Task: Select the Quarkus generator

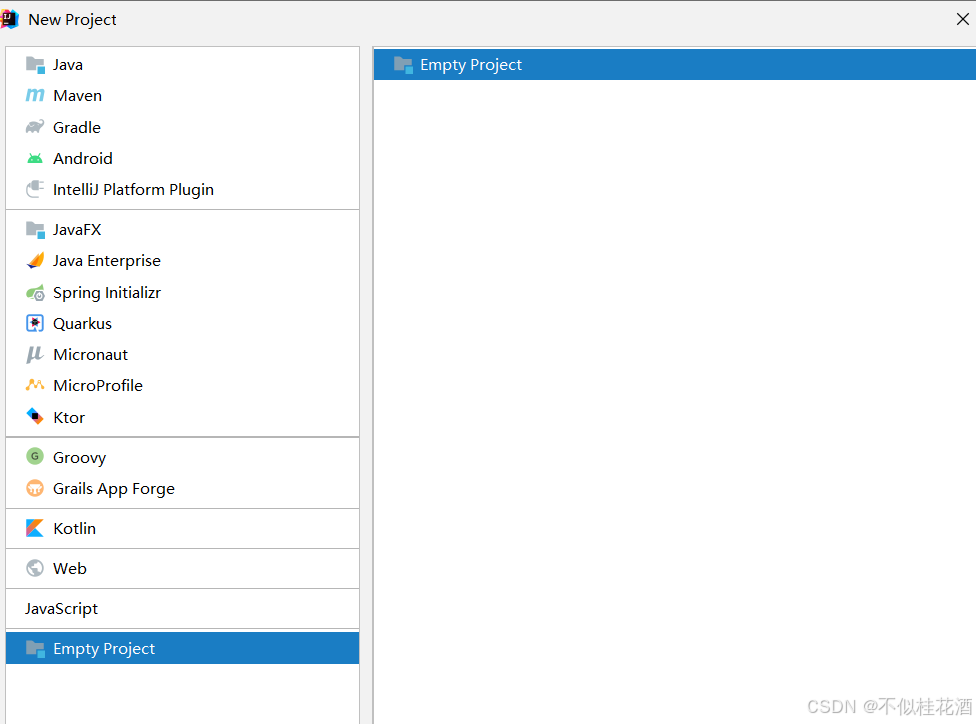Action: (x=182, y=323)
